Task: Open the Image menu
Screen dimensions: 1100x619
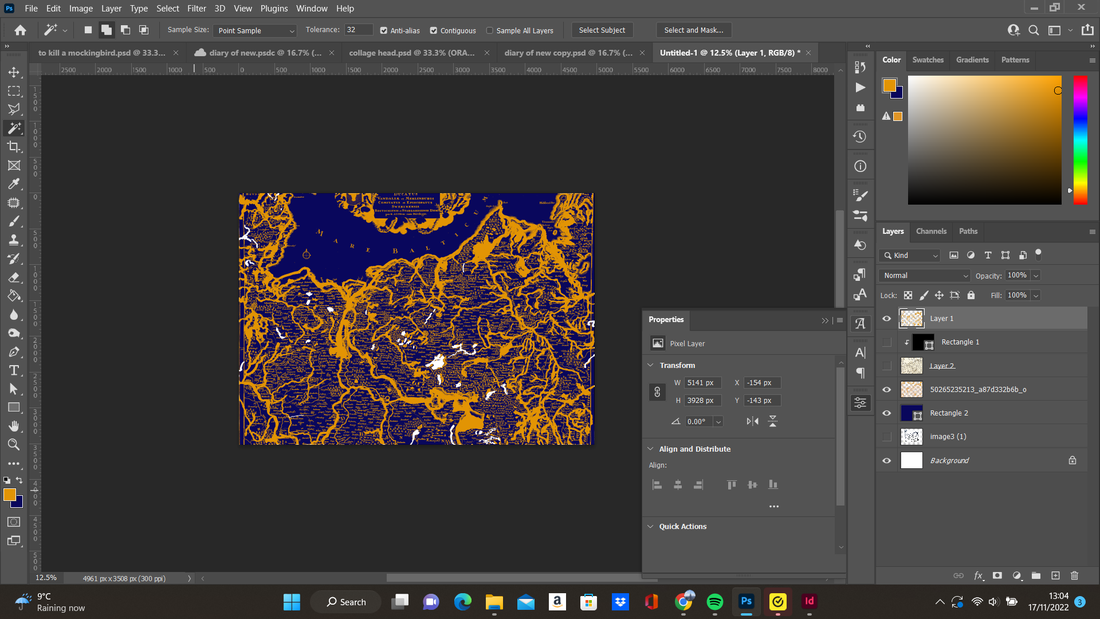Action: click(81, 8)
